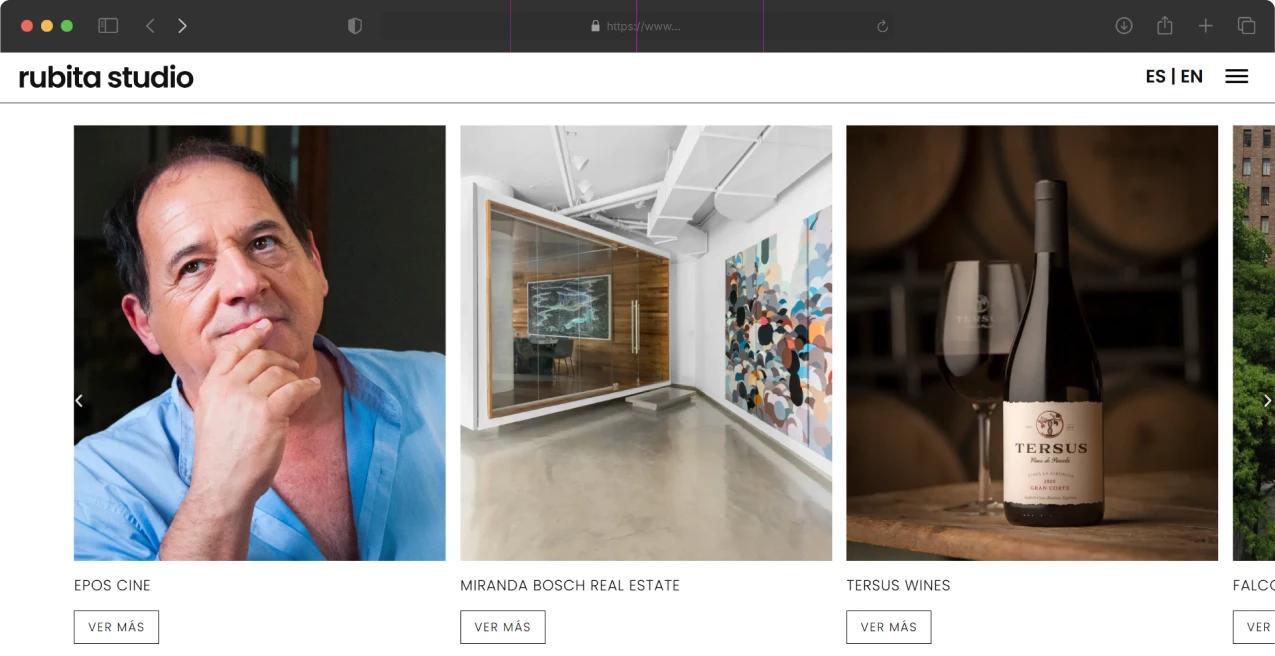This screenshot has width=1275, height=656.
Task: Click the browser forward arrow
Action: [x=182, y=26]
